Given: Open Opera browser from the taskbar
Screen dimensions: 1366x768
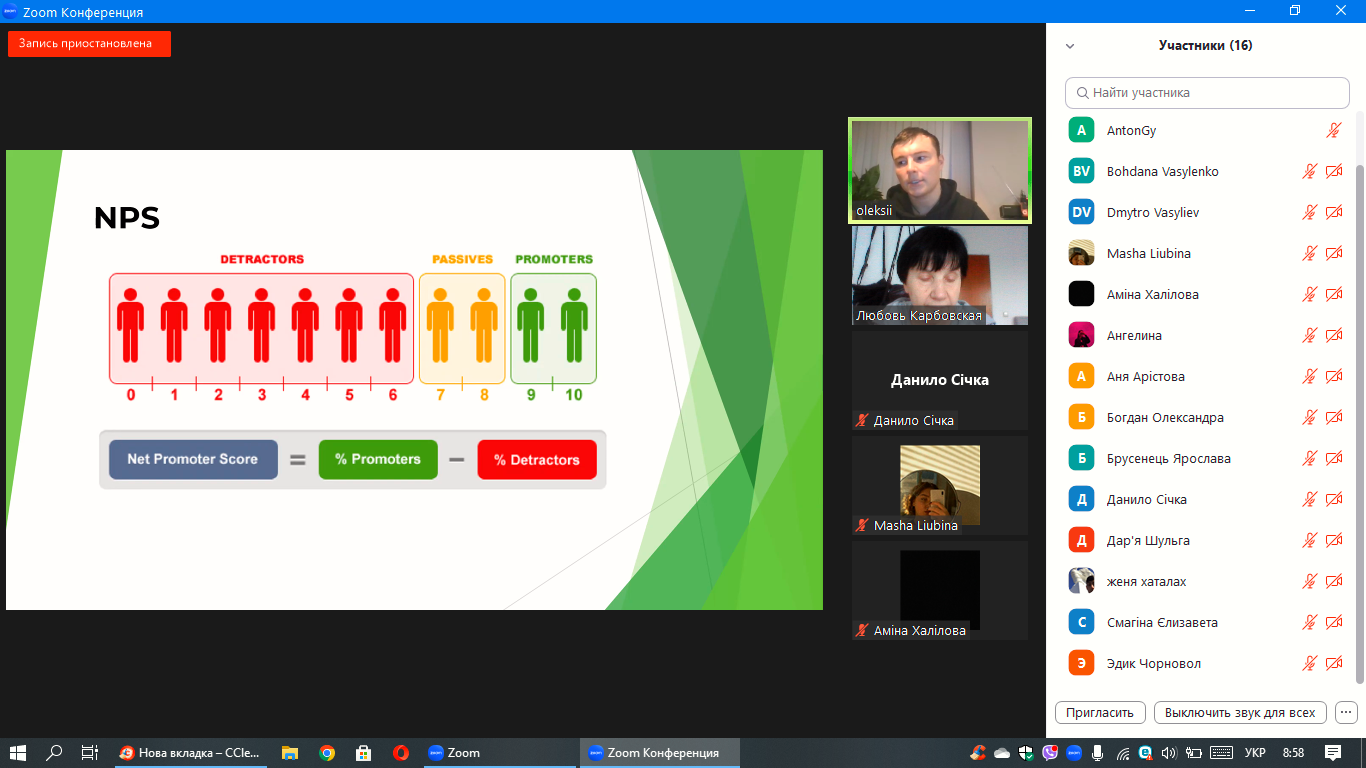Looking at the screenshot, I should tap(401, 753).
